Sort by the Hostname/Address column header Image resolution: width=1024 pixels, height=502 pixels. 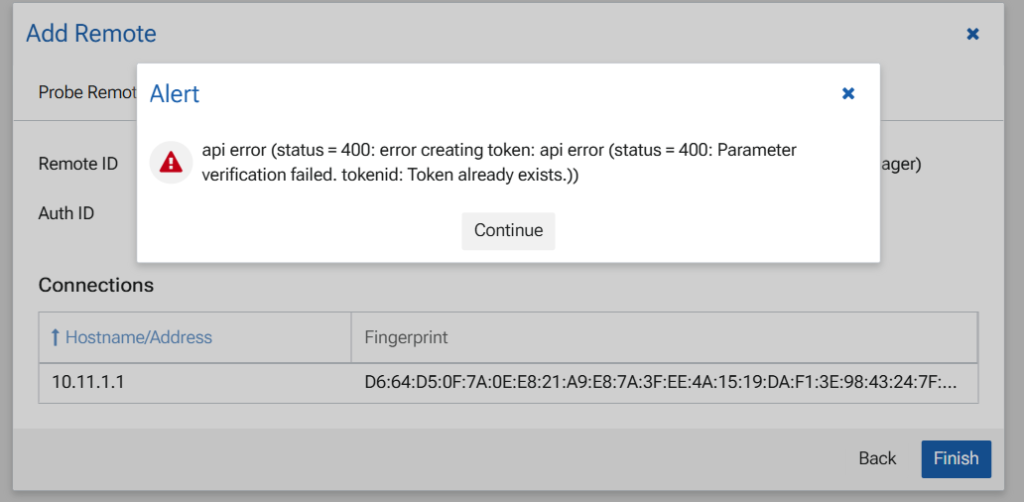pyautogui.click(x=138, y=338)
